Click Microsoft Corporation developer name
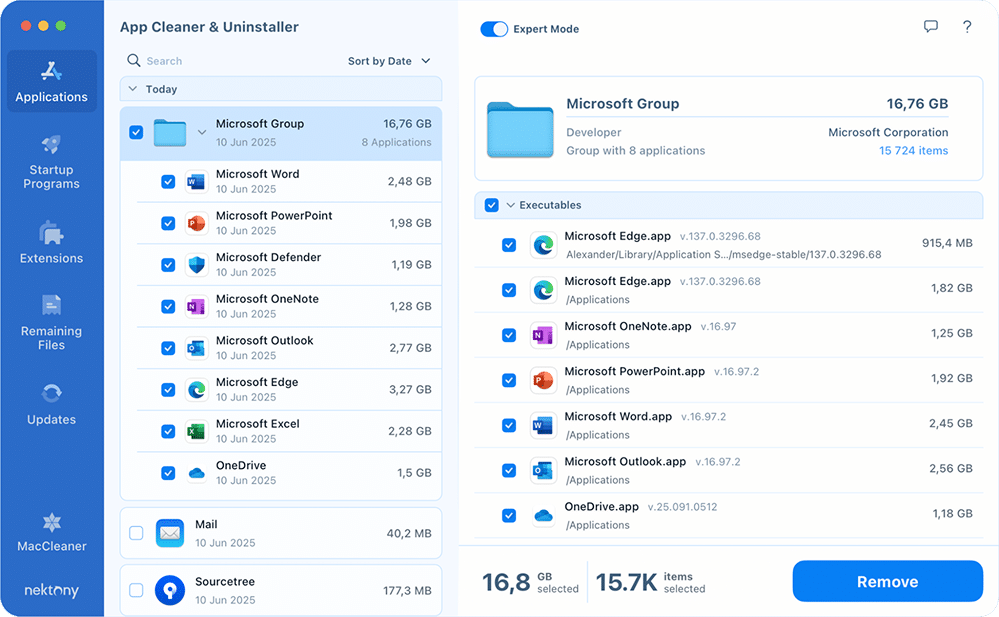999x617 pixels. [x=888, y=132]
